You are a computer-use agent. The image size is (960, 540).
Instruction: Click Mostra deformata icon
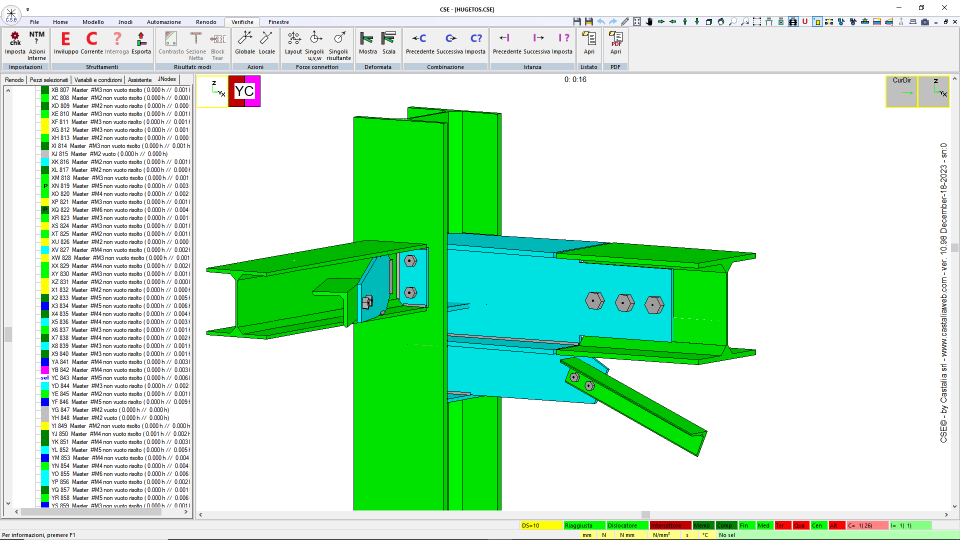tap(367, 43)
